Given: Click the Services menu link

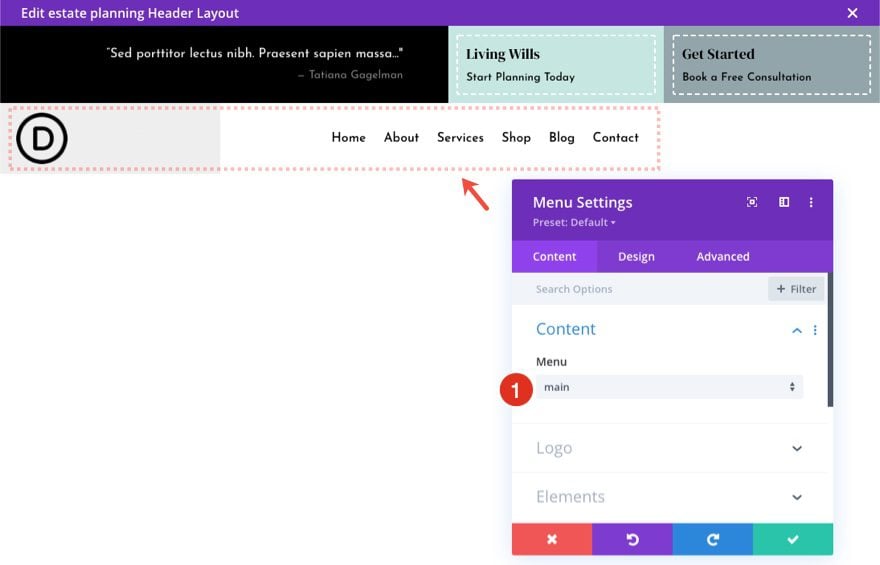Looking at the screenshot, I should coord(460,138).
